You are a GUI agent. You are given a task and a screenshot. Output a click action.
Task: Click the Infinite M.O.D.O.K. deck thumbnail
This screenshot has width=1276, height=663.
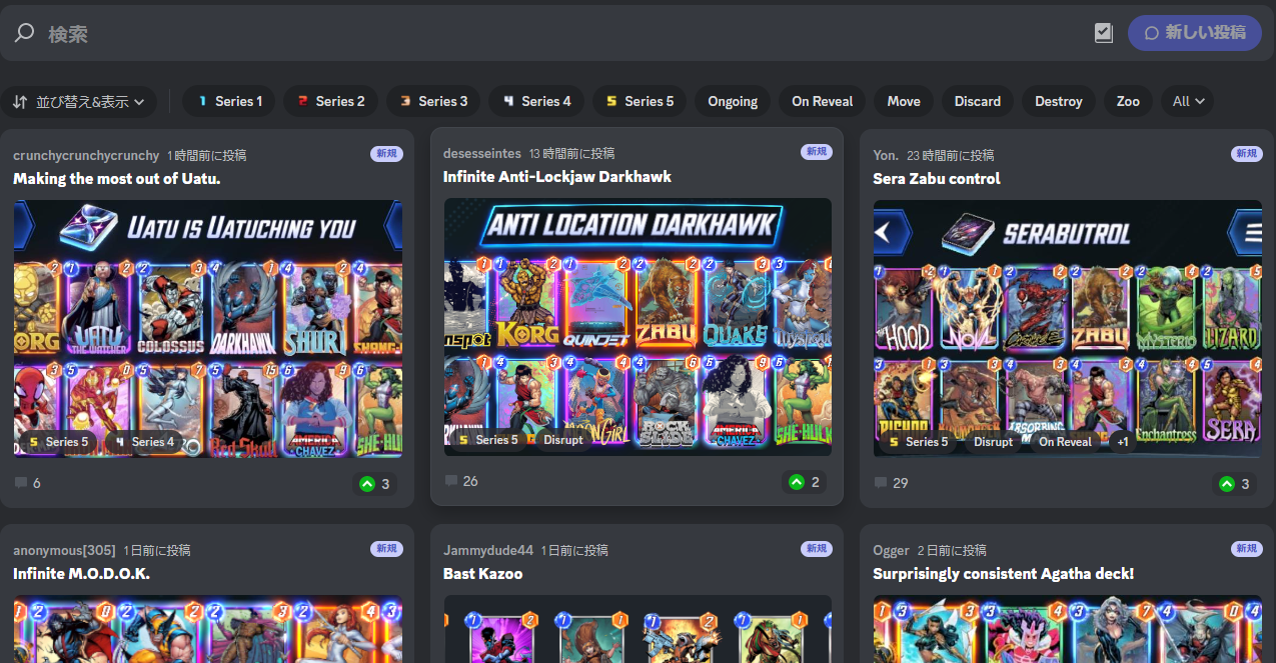[x=208, y=630]
